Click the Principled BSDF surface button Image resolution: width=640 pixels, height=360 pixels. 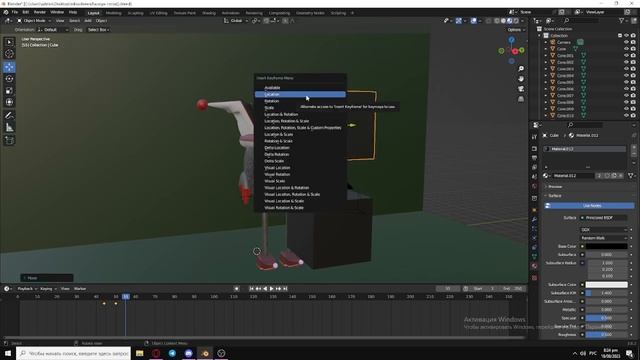pyautogui.click(x=603, y=218)
